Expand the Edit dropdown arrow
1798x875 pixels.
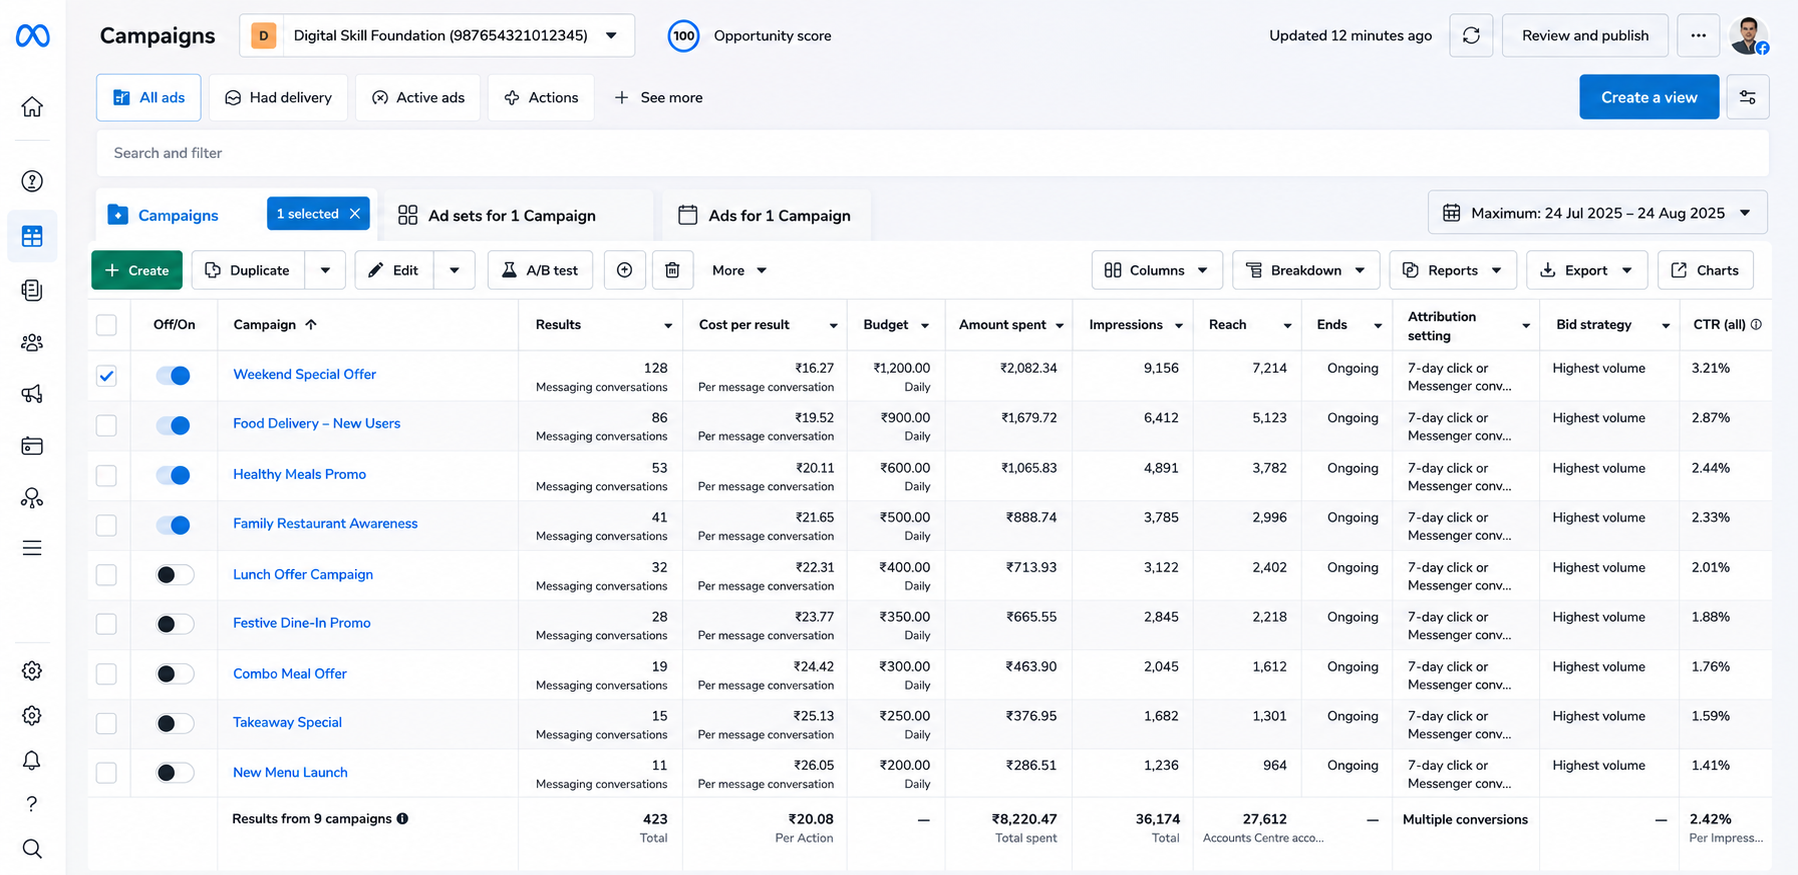(454, 270)
